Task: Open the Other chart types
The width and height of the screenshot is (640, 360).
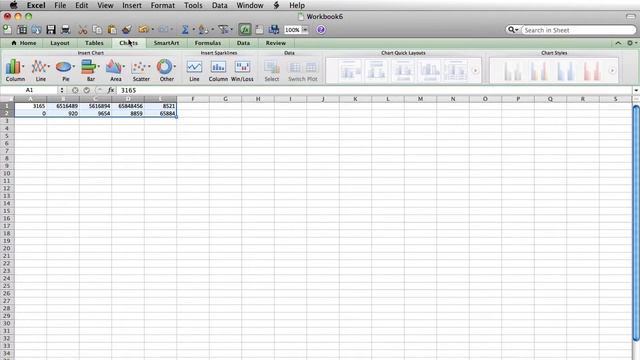Action: [x=167, y=70]
